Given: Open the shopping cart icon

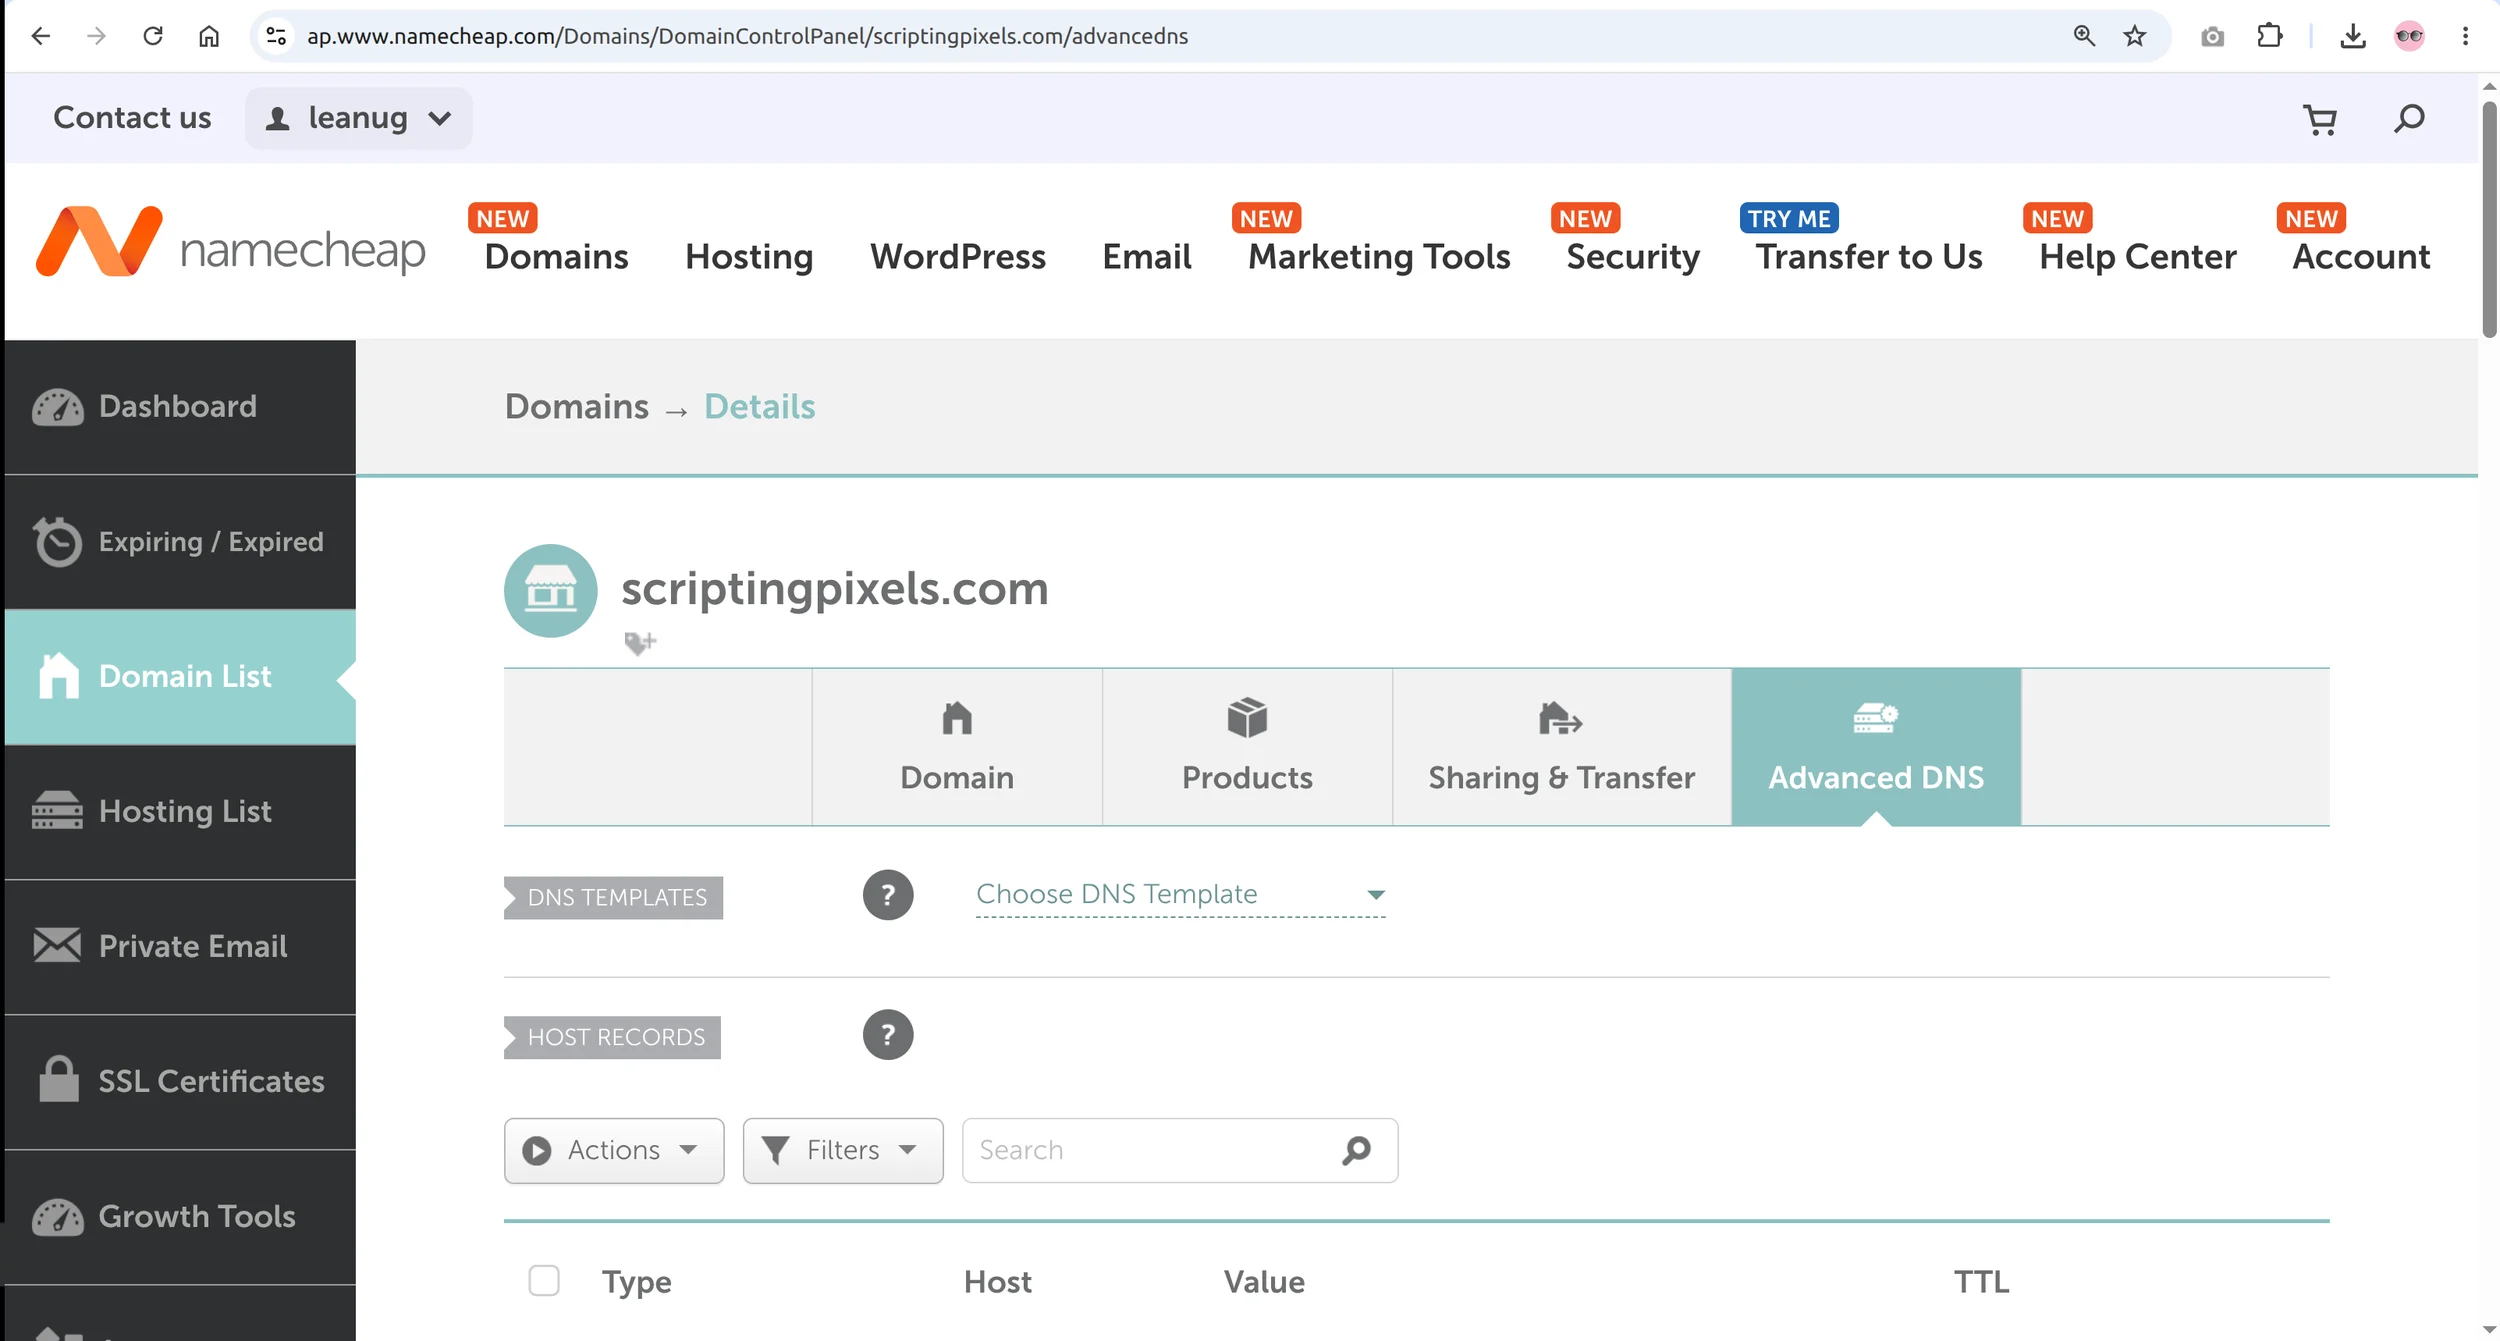Looking at the screenshot, I should point(2320,119).
